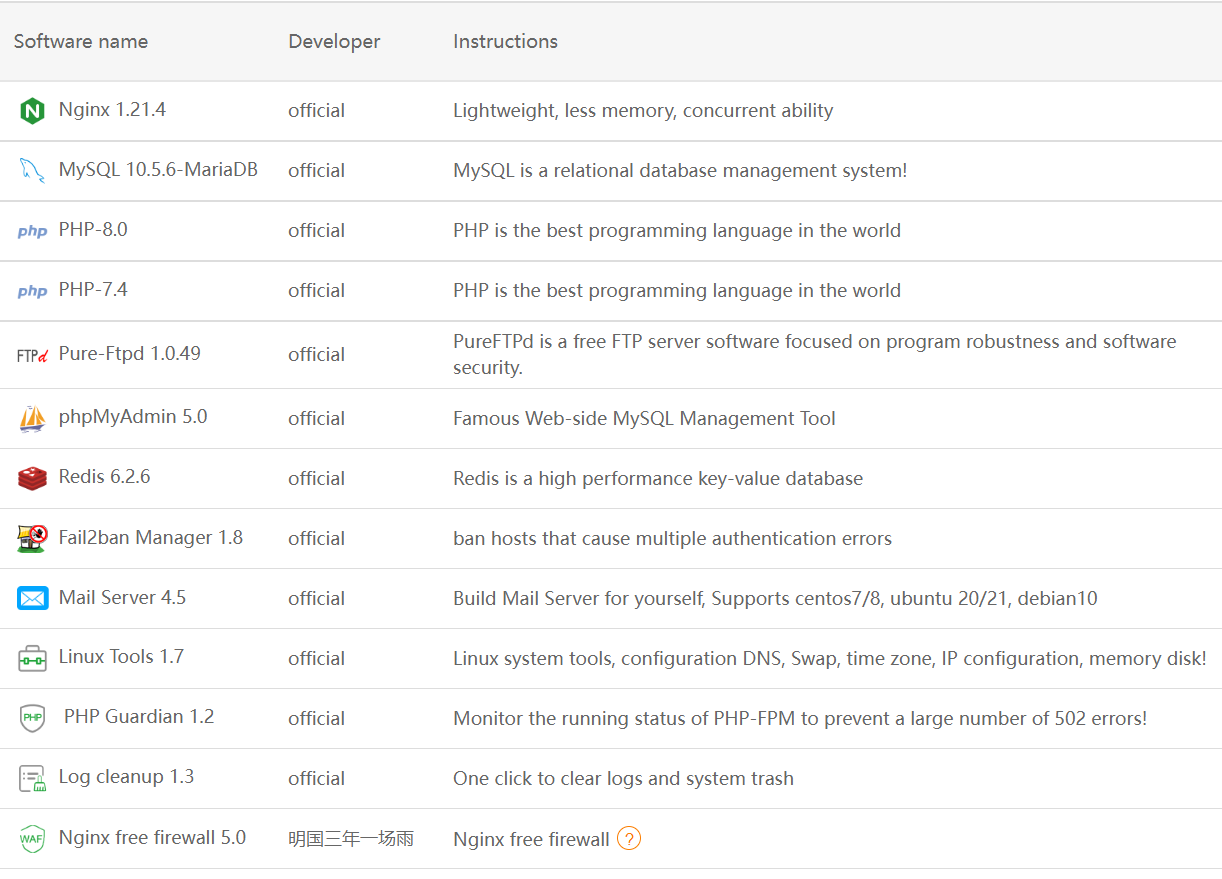Click the red Redis stack icon
This screenshot has width=1222, height=879.
coord(32,478)
